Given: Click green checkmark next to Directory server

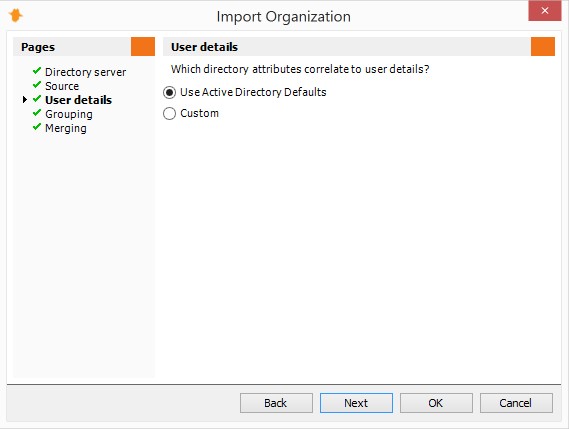Looking at the screenshot, I should pyautogui.click(x=37, y=71).
